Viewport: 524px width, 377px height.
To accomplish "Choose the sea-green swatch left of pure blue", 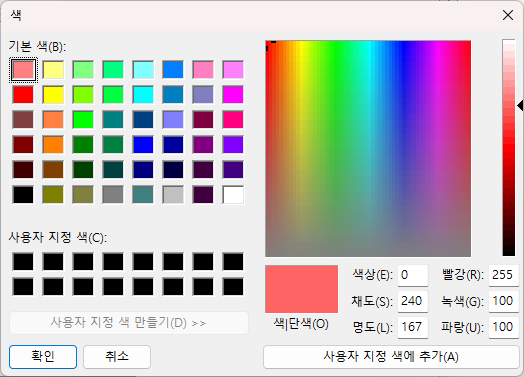I will [113, 145].
